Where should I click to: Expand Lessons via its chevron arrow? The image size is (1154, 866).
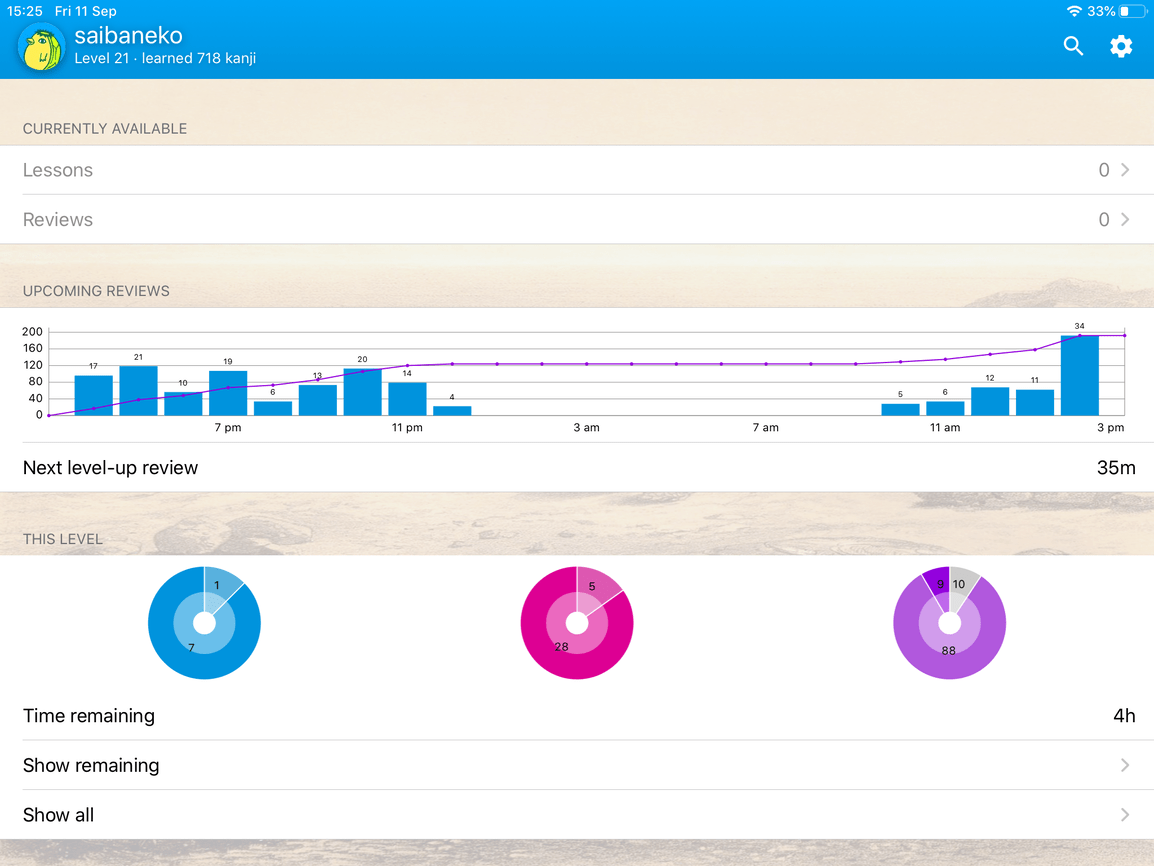[x=1125, y=170]
